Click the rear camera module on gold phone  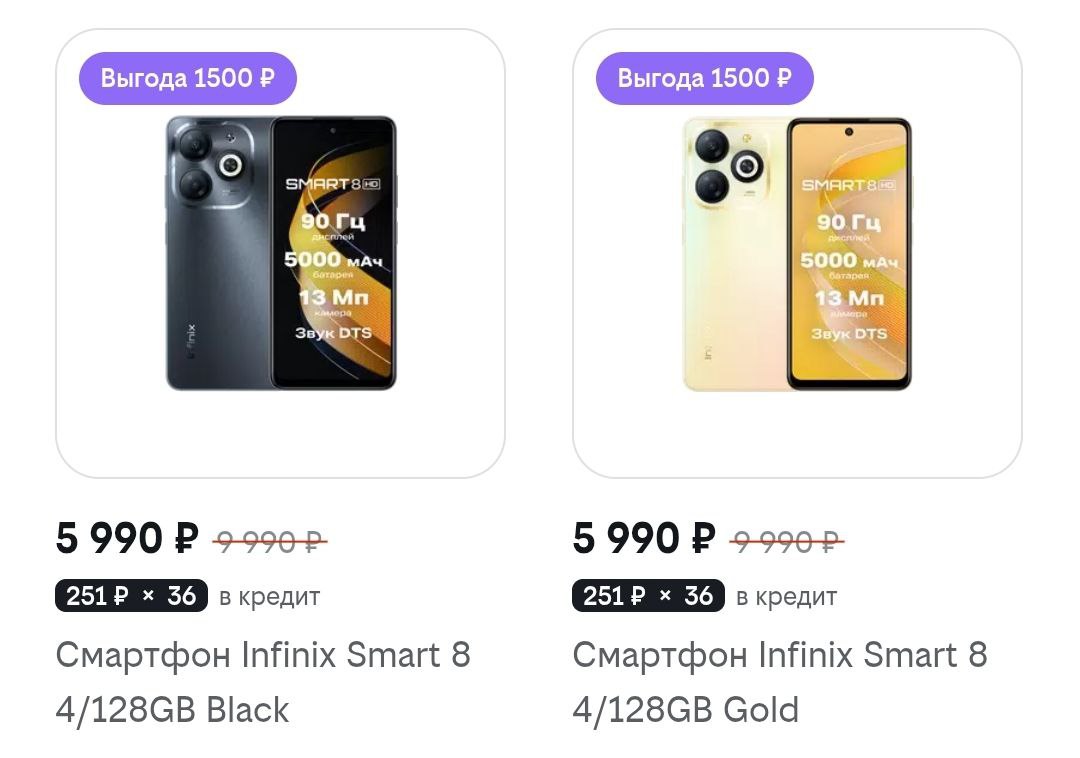(x=729, y=166)
